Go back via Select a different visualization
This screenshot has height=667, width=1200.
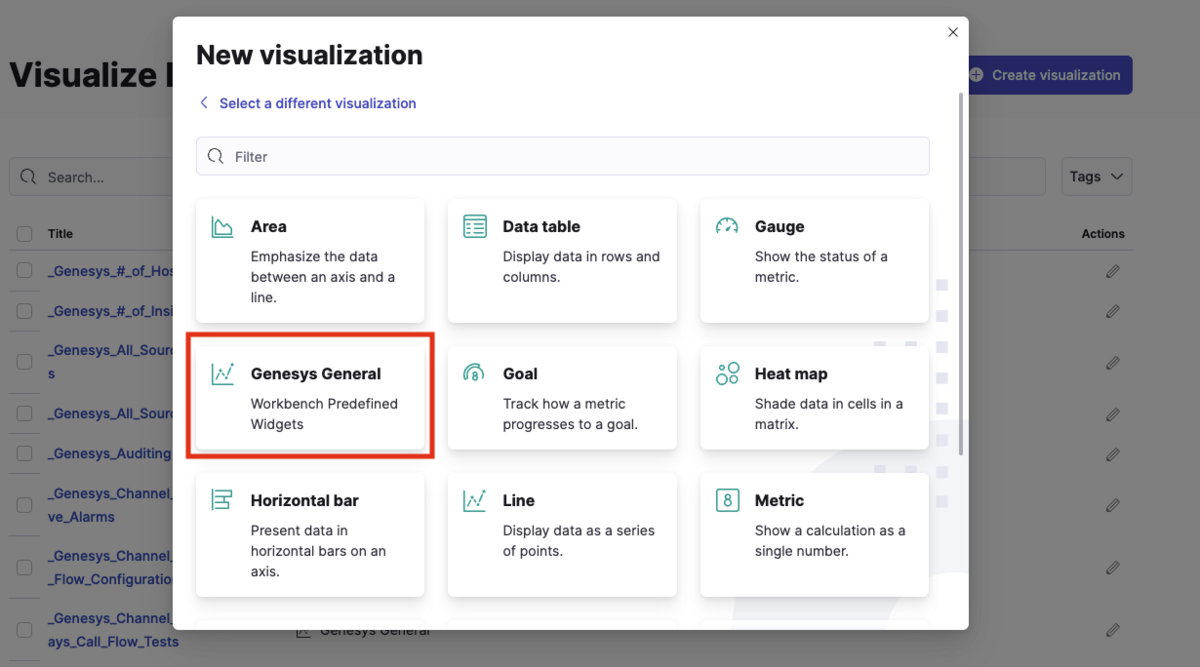click(307, 103)
